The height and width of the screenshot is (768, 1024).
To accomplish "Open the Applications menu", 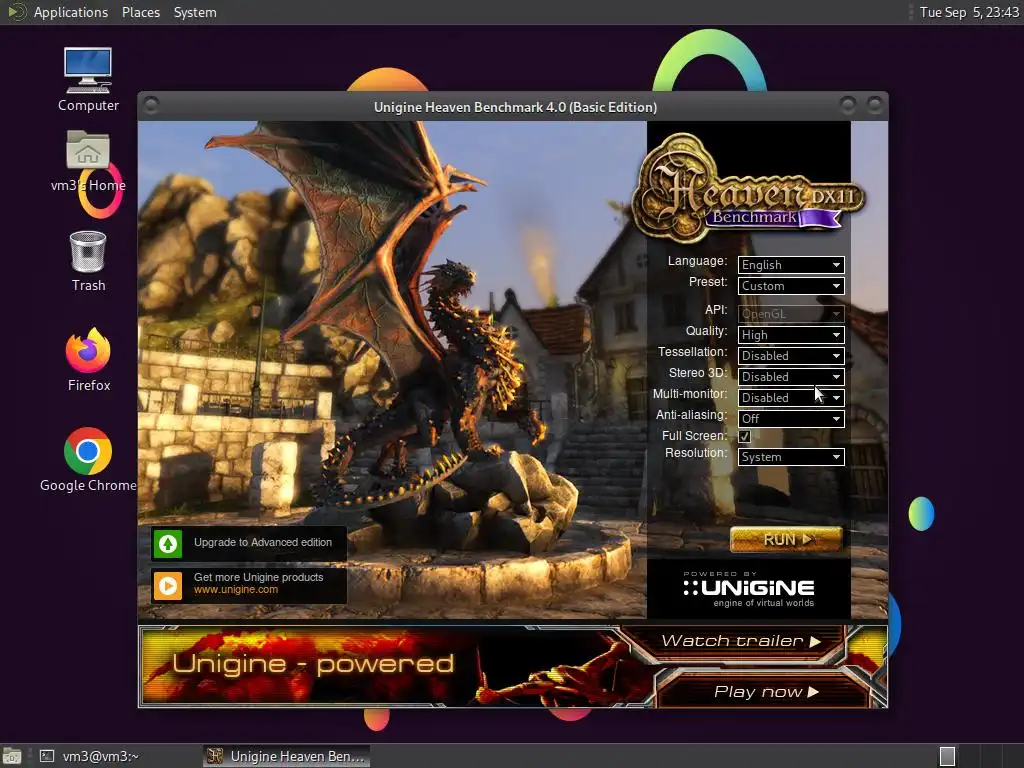I will pos(71,12).
